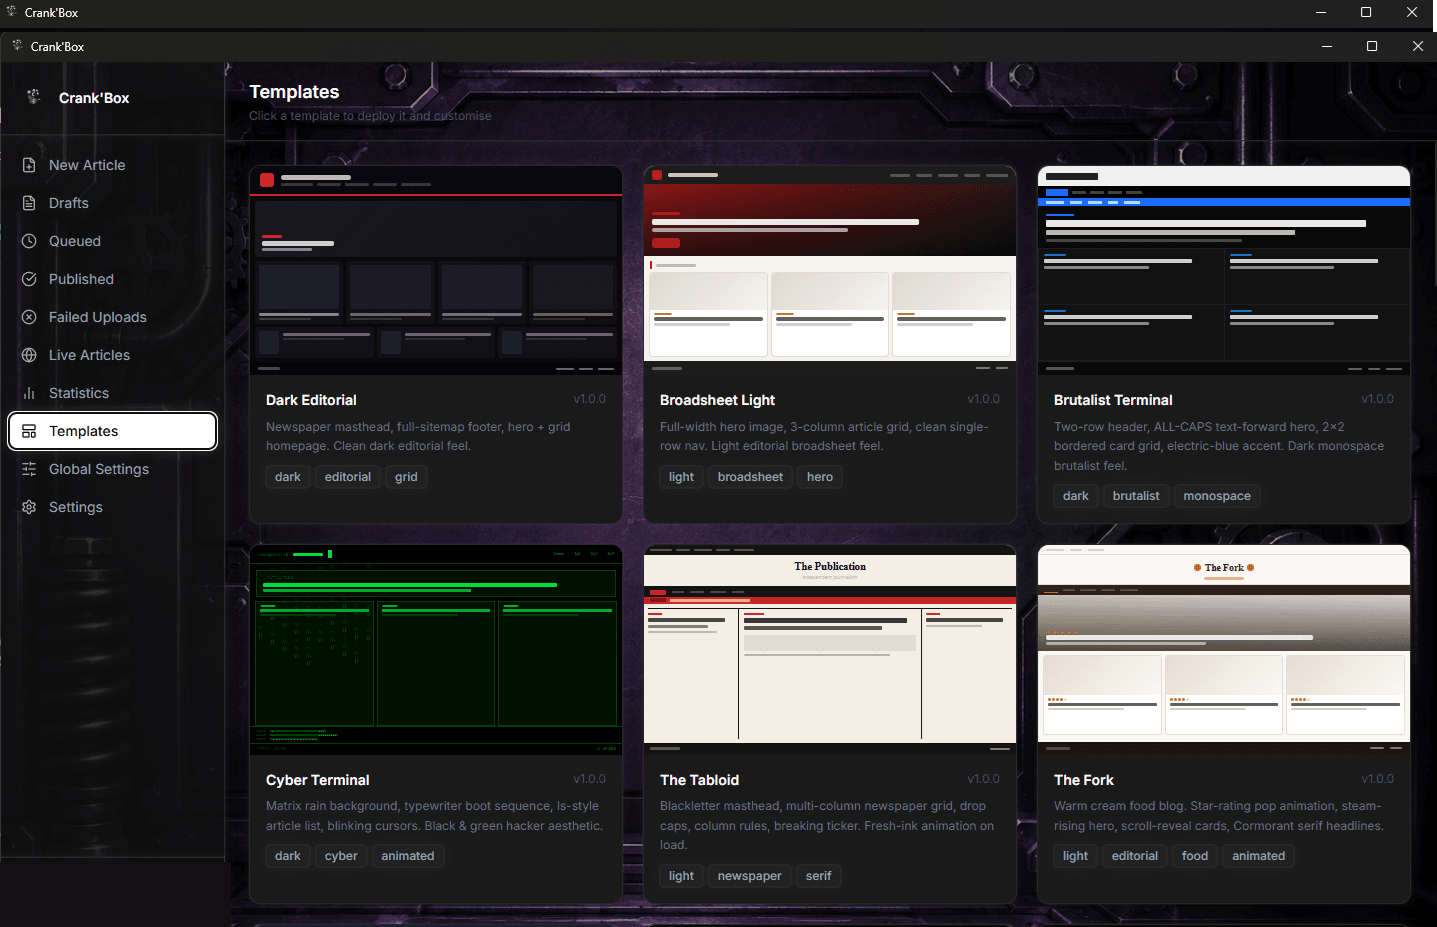
Task: Click the 'cyber' tag
Action: click(341, 856)
